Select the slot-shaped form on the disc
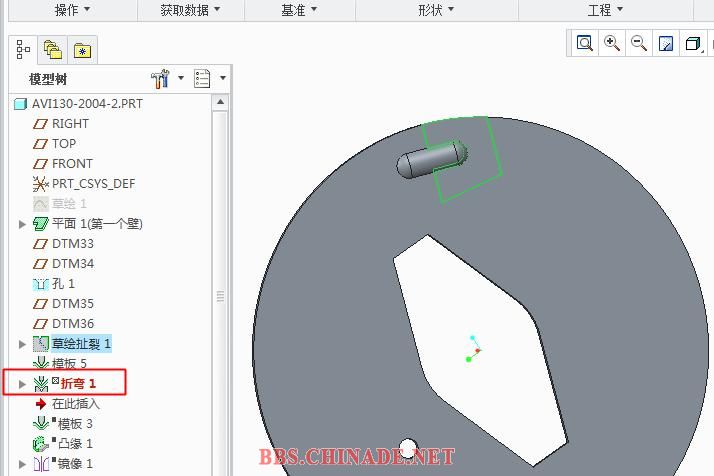The height and width of the screenshot is (476, 714). tap(431, 159)
